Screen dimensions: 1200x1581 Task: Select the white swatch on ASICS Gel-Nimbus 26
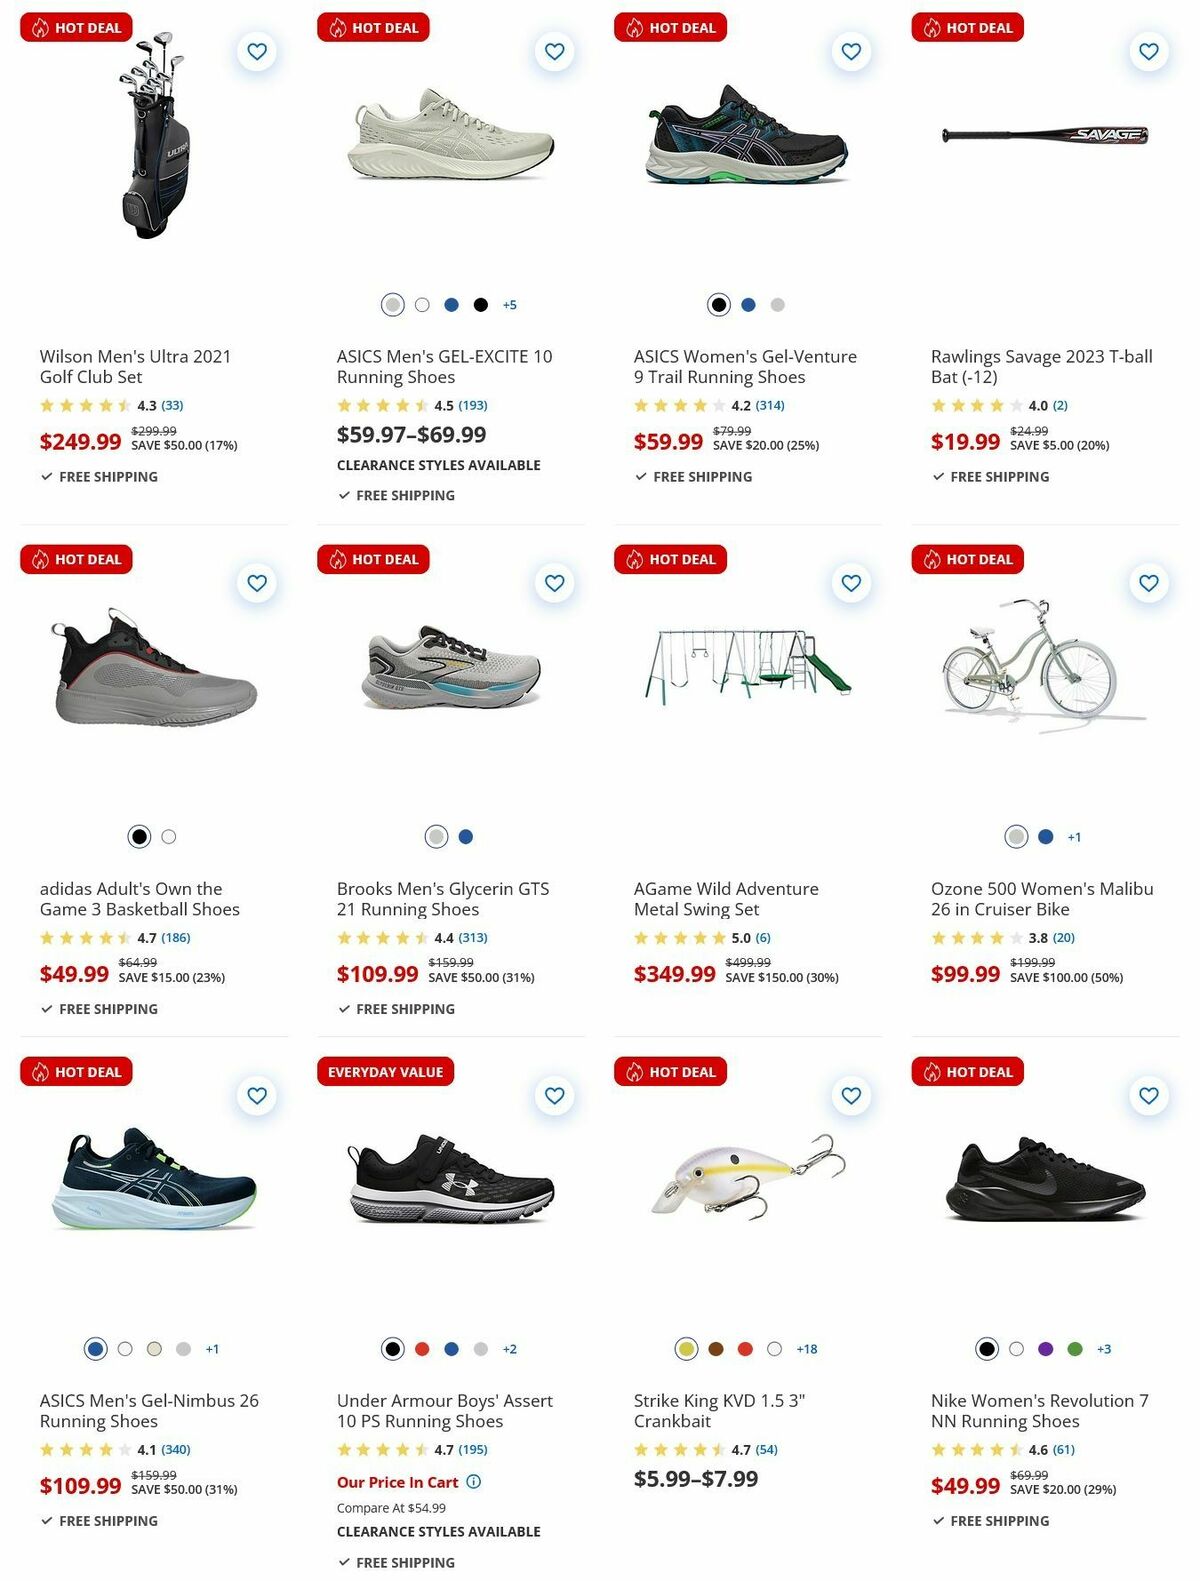point(124,1348)
